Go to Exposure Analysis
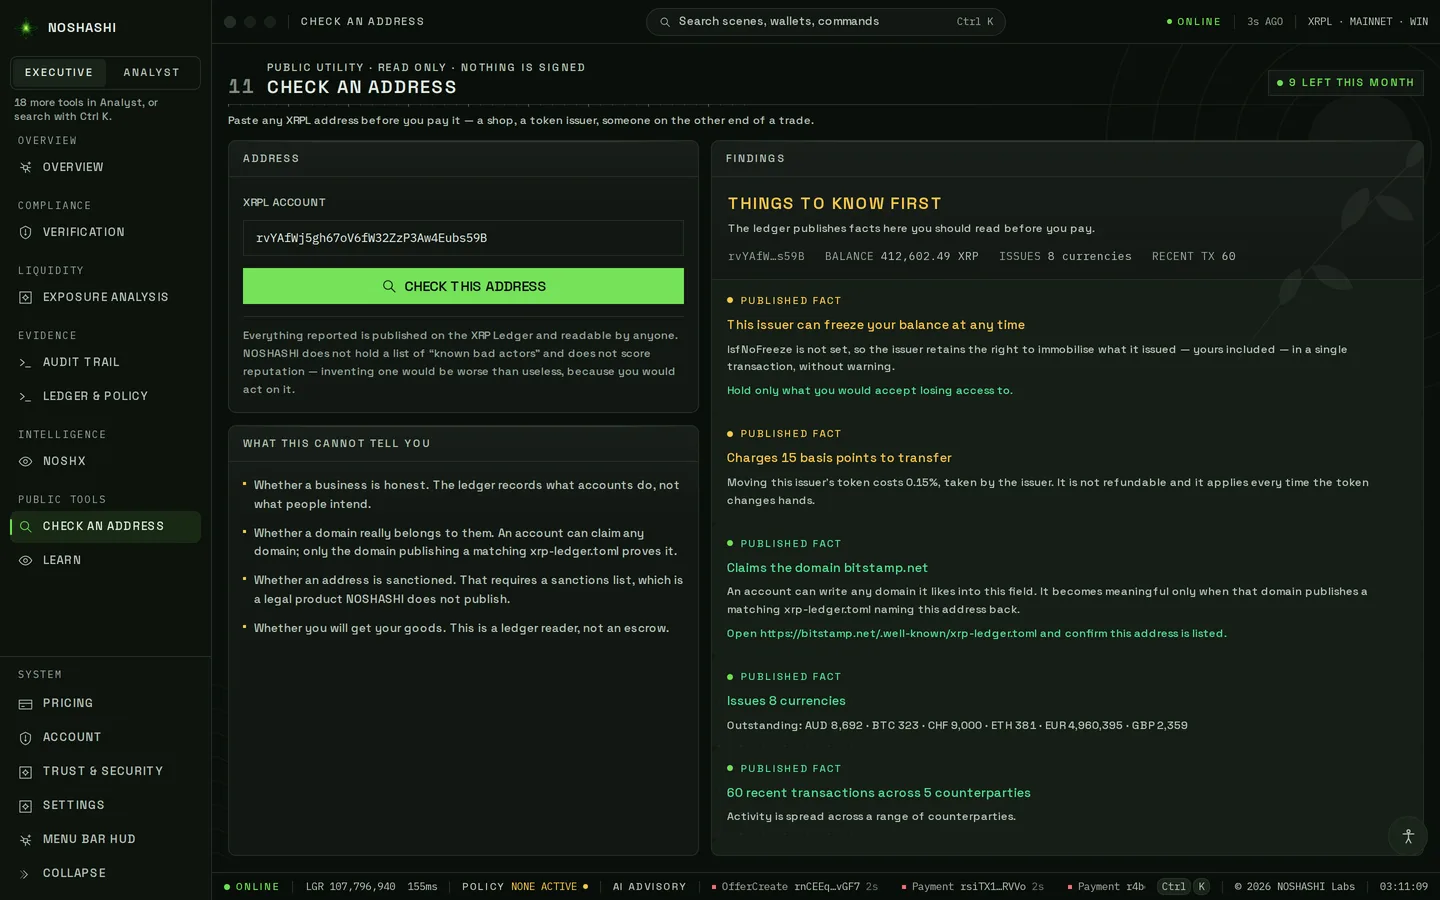Screen dimensions: 1440x900 coord(105,297)
